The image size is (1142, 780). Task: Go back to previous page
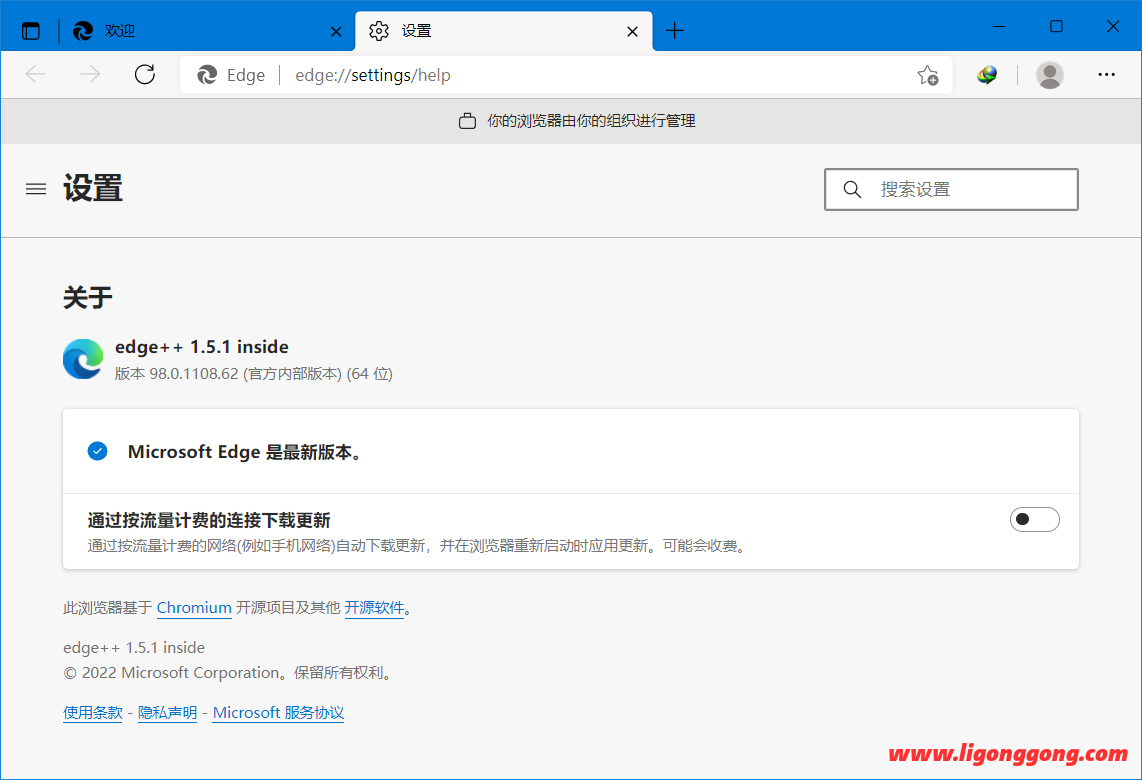pyautogui.click(x=35, y=74)
